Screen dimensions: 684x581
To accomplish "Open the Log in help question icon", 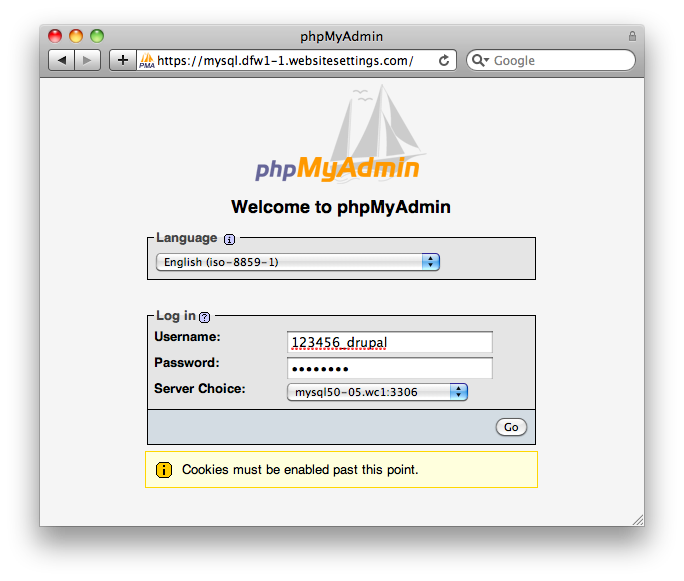I will (205, 317).
